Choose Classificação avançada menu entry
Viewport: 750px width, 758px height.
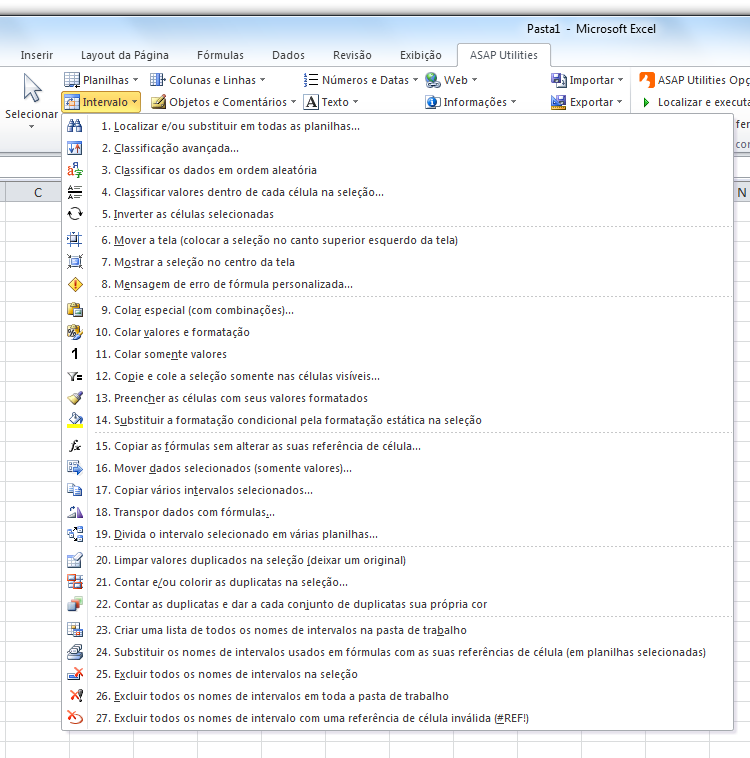397,148
